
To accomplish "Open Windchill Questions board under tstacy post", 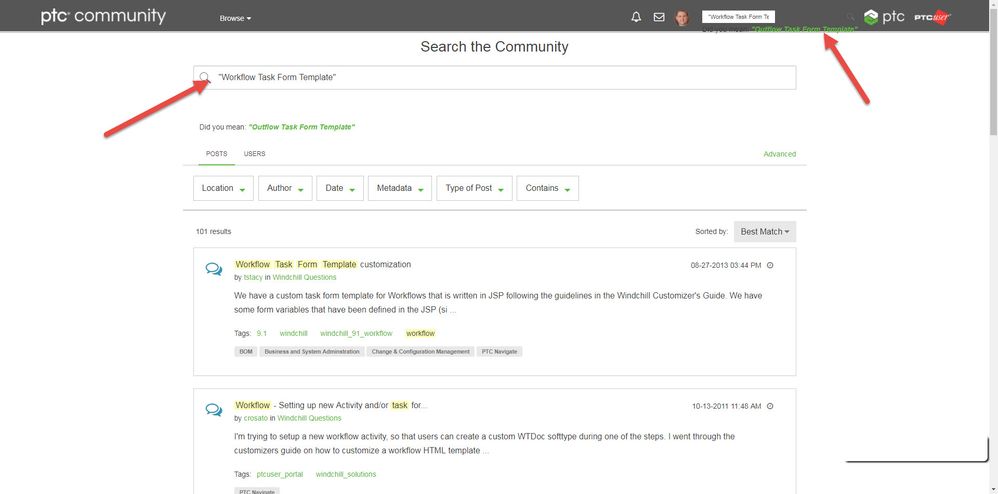I will [x=304, y=278].
